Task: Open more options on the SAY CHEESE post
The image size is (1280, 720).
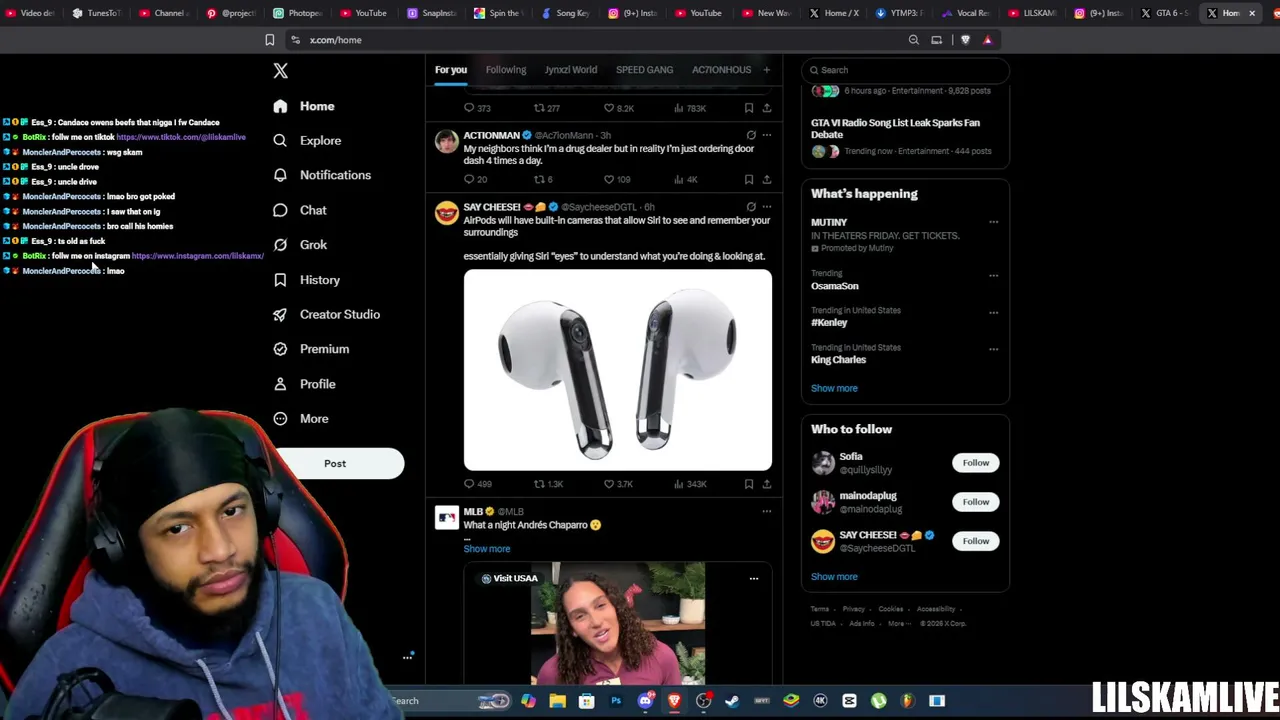Action: click(767, 207)
